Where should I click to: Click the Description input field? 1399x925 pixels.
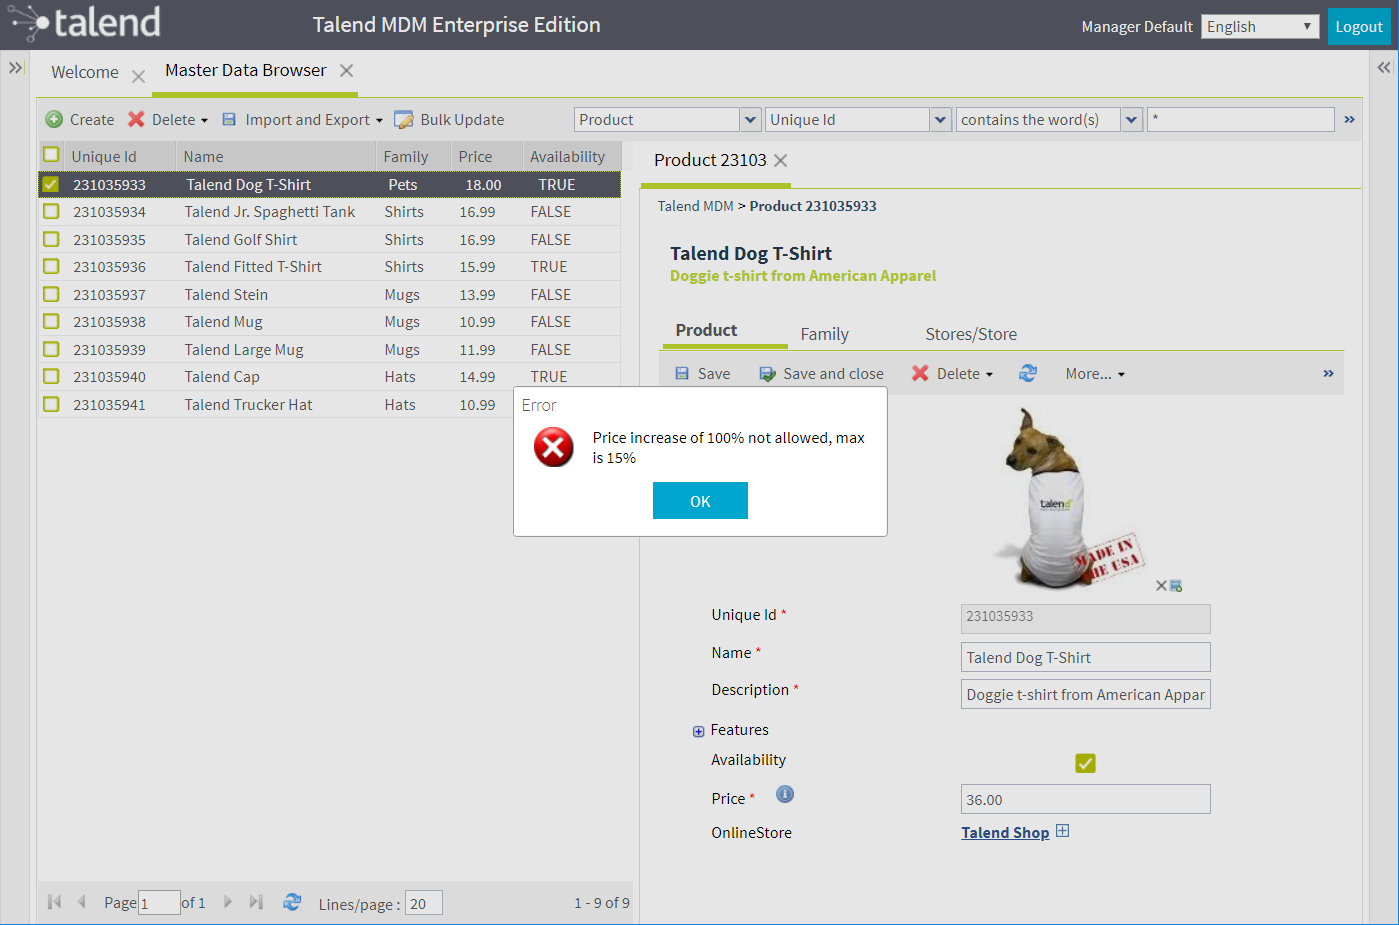[1085, 694]
